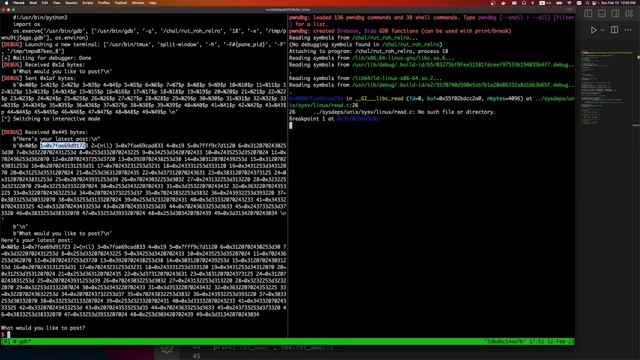Screen dimensions: 640x360
Task: Open the date and time in menu bar
Action: (618, 3)
